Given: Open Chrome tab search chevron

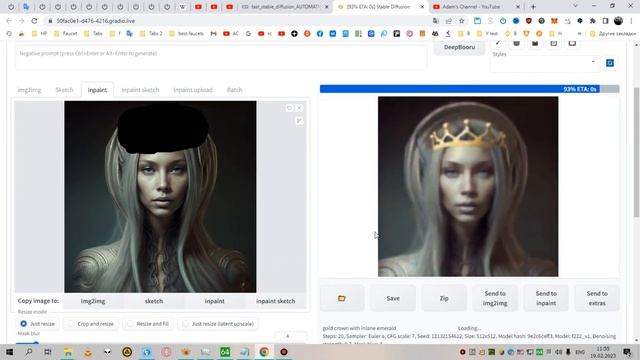Looking at the screenshot, I should [x=575, y=6].
